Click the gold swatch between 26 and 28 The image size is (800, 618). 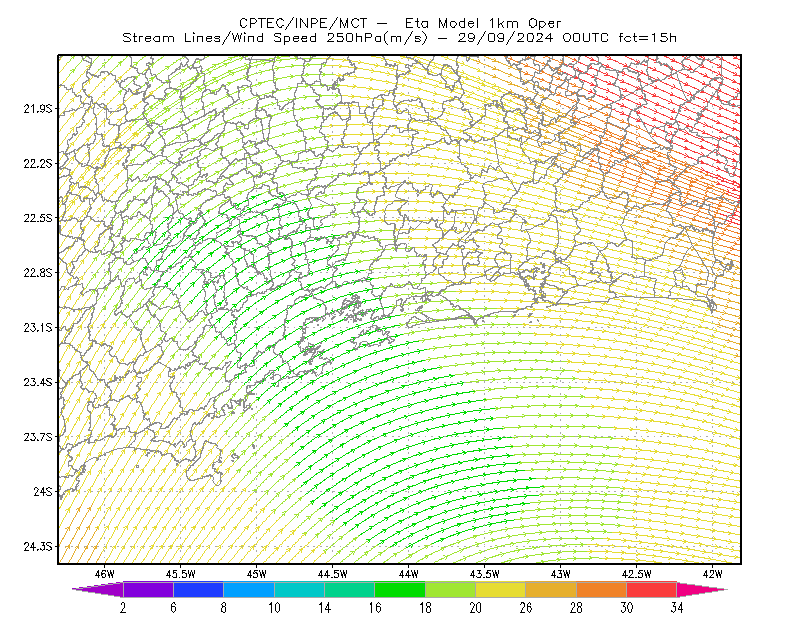(551, 589)
